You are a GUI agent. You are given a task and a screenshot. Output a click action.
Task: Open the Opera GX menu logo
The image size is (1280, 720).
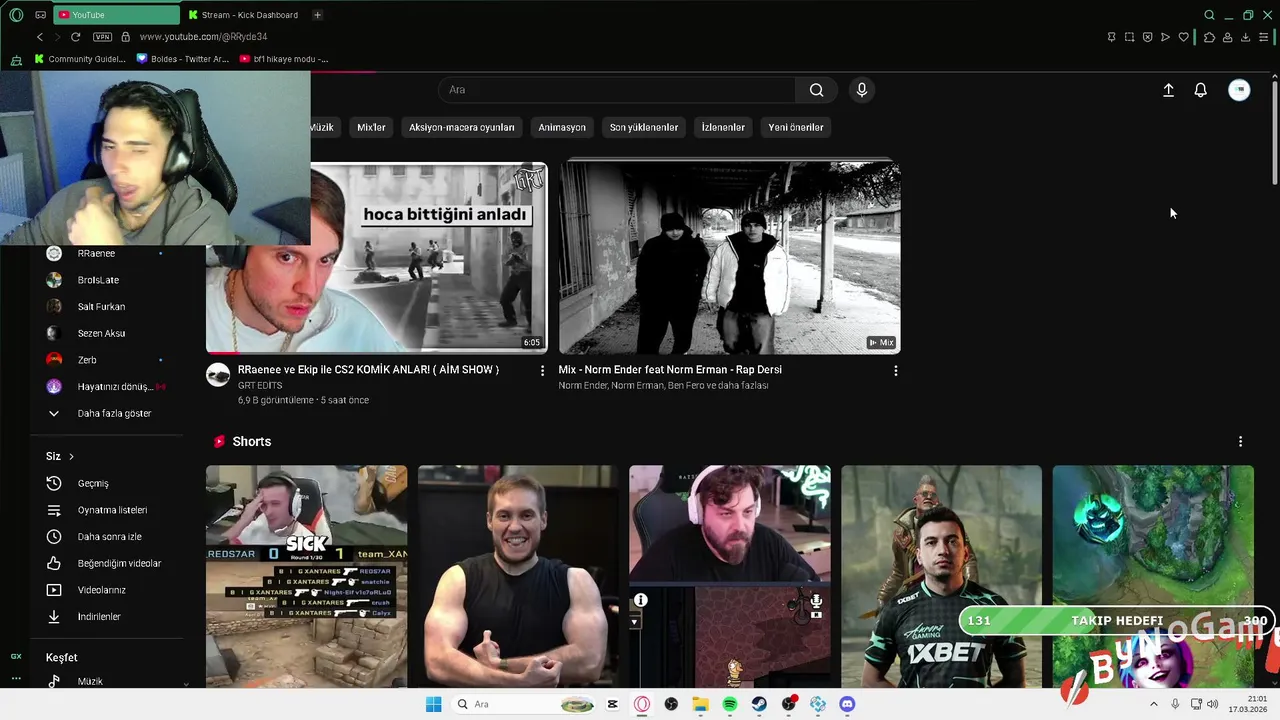pos(16,15)
